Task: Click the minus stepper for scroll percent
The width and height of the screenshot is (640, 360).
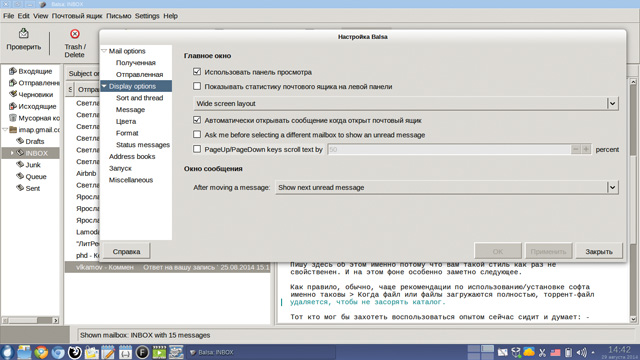Action: 576,149
